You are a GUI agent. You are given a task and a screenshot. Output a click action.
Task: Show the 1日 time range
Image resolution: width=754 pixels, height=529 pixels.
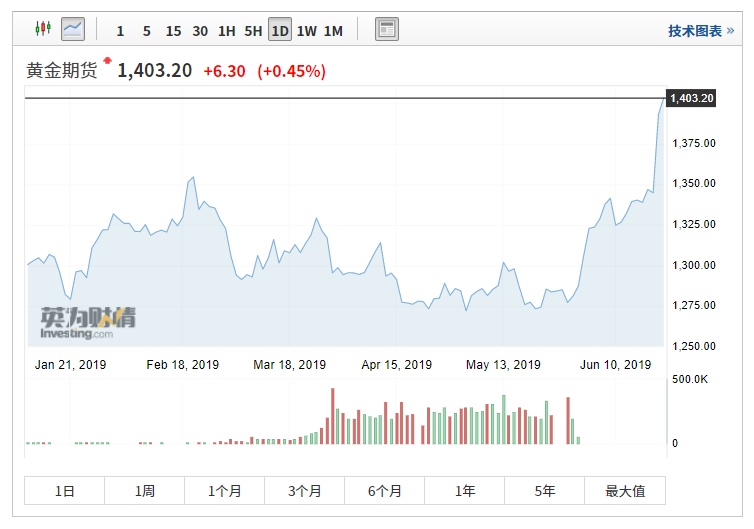pos(65,491)
